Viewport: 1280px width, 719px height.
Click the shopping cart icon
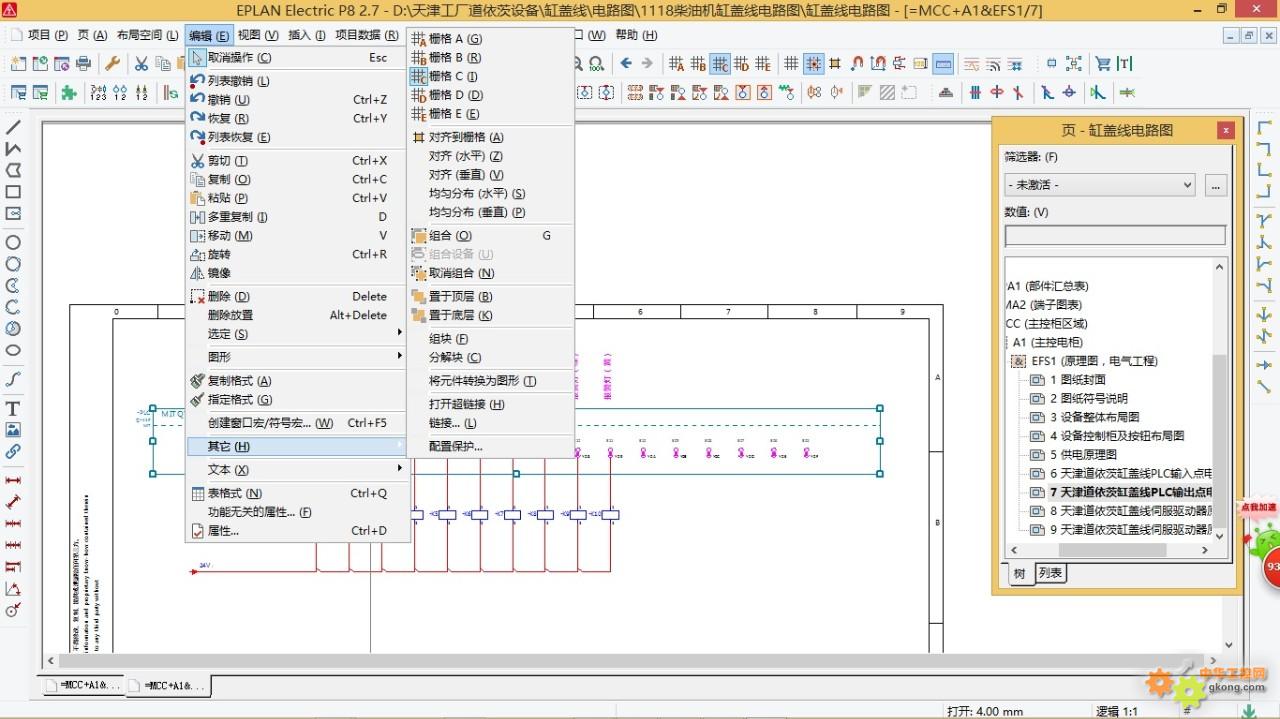(1103, 64)
